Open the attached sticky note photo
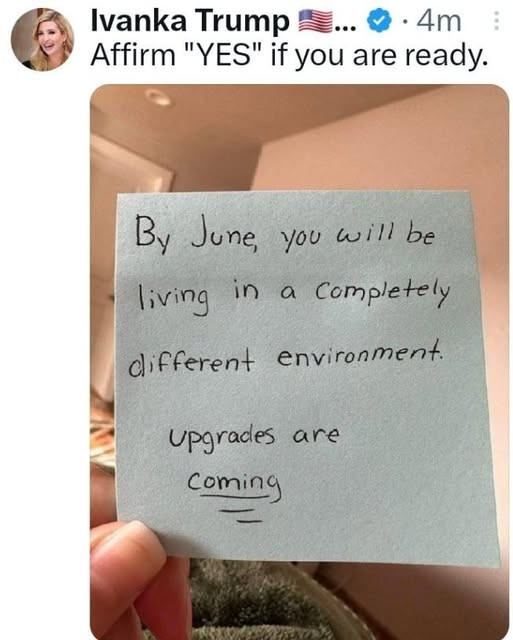This screenshot has width=513, height=640. 300,362
